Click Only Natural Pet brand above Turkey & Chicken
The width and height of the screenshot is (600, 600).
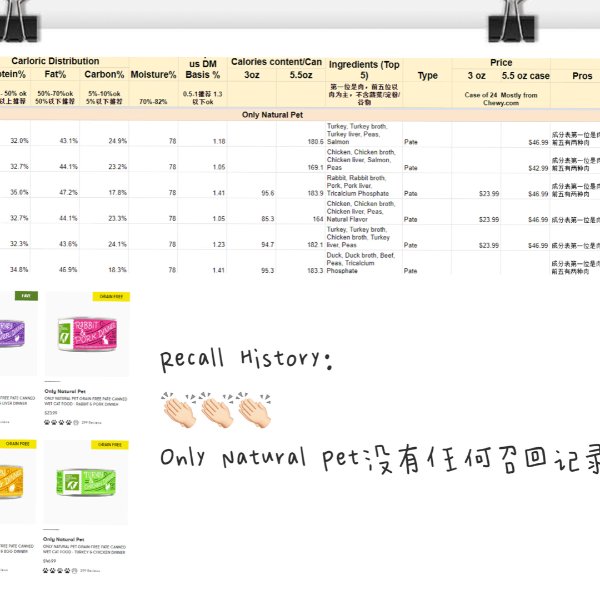pos(64,539)
